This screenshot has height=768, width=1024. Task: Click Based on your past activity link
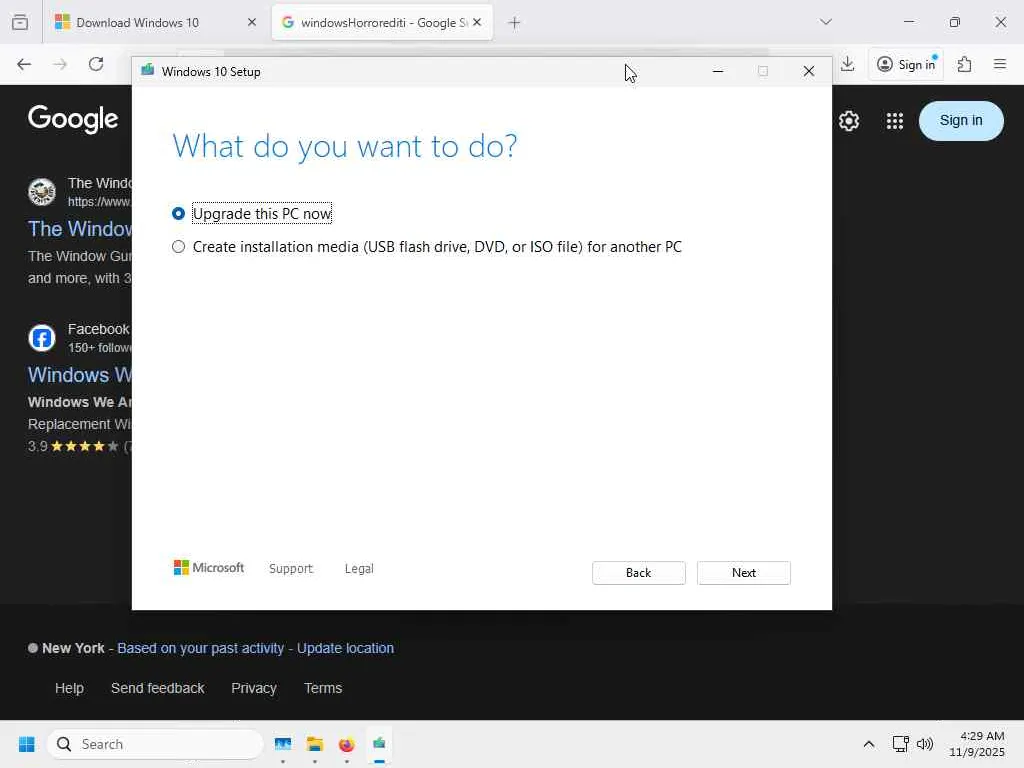pyautogui.click(x=200, y=648)
